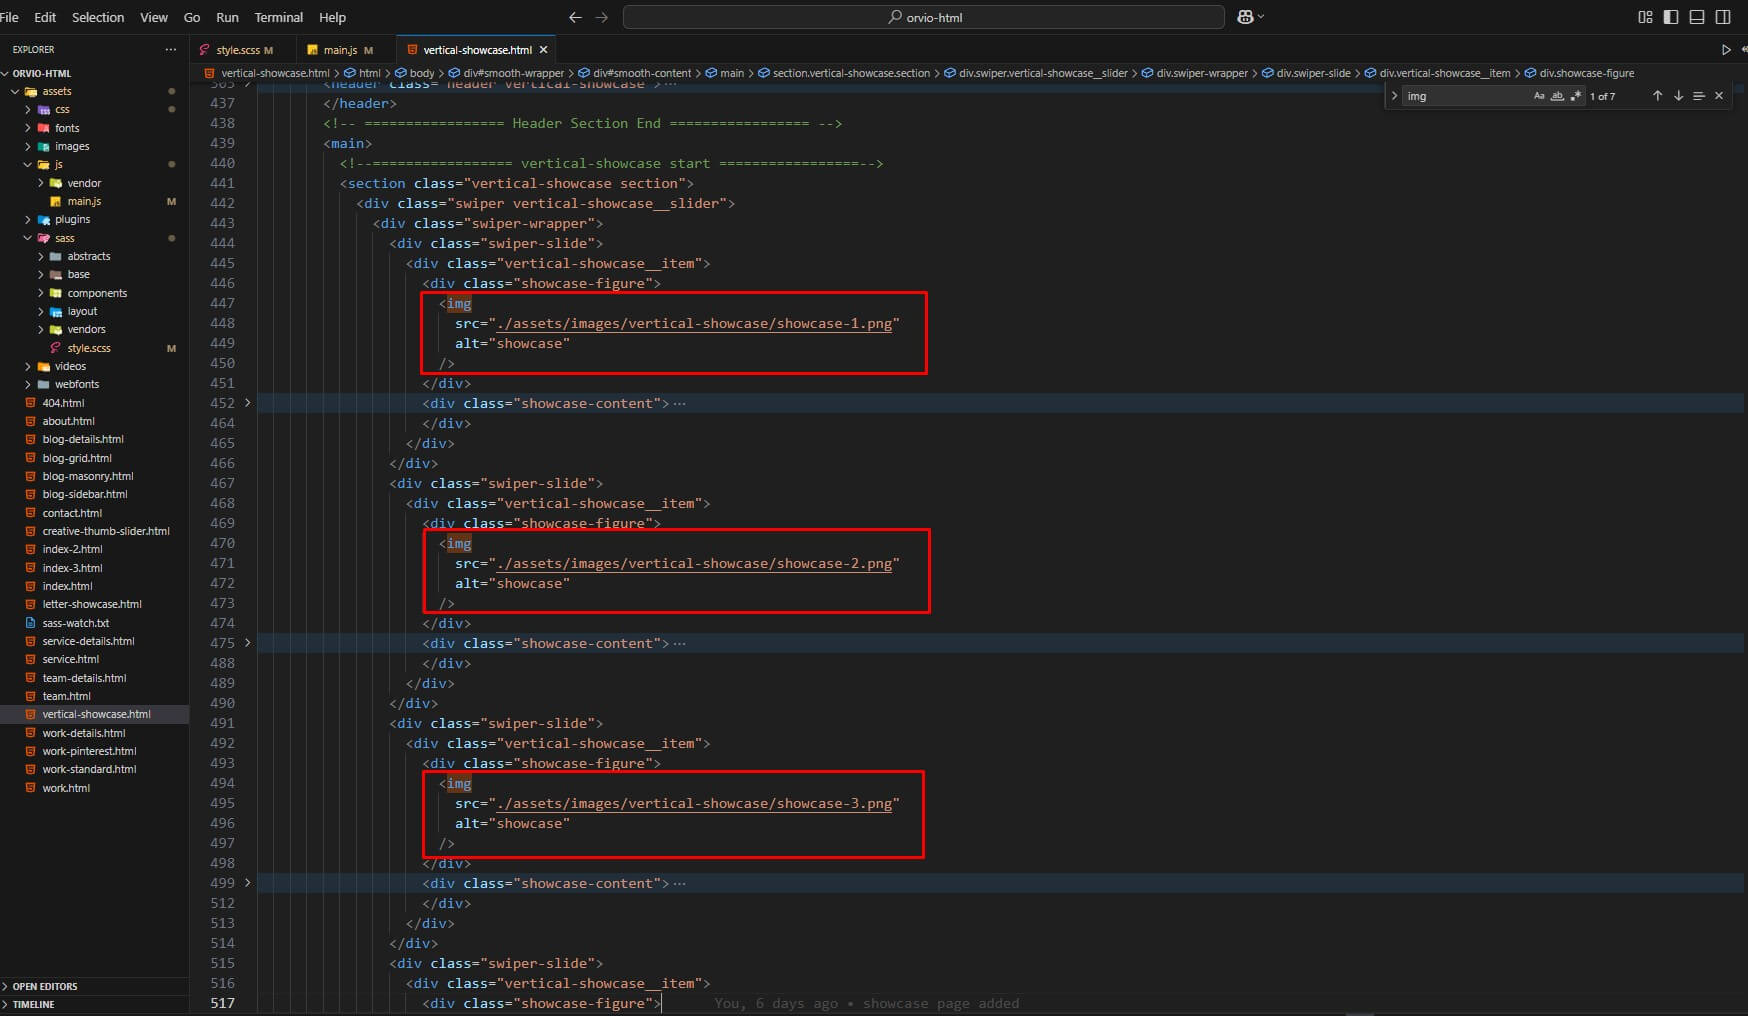Screen dimensions: 1748x1016
Task: Open the Go menu
Action: click(x=192, y=17)
